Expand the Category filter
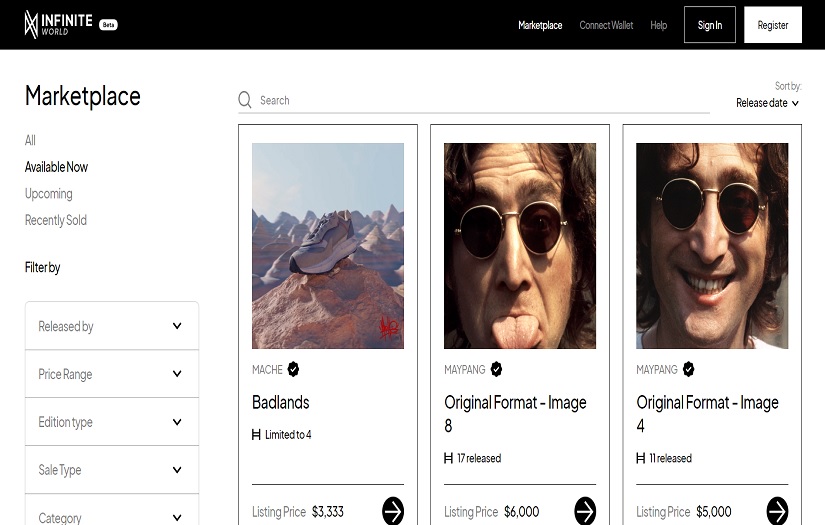Viewport: 825px width, 525px height. pos(112,510)
